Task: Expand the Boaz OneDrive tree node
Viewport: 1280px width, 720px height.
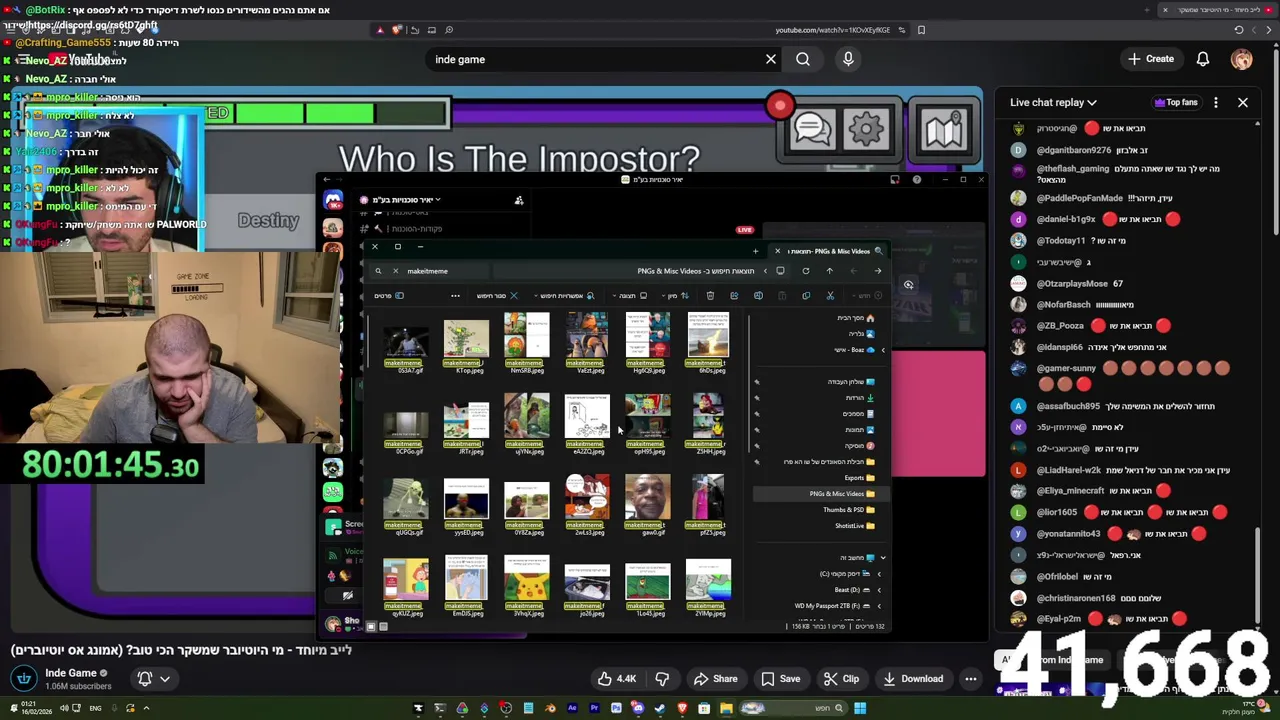Action: (882, 350)
